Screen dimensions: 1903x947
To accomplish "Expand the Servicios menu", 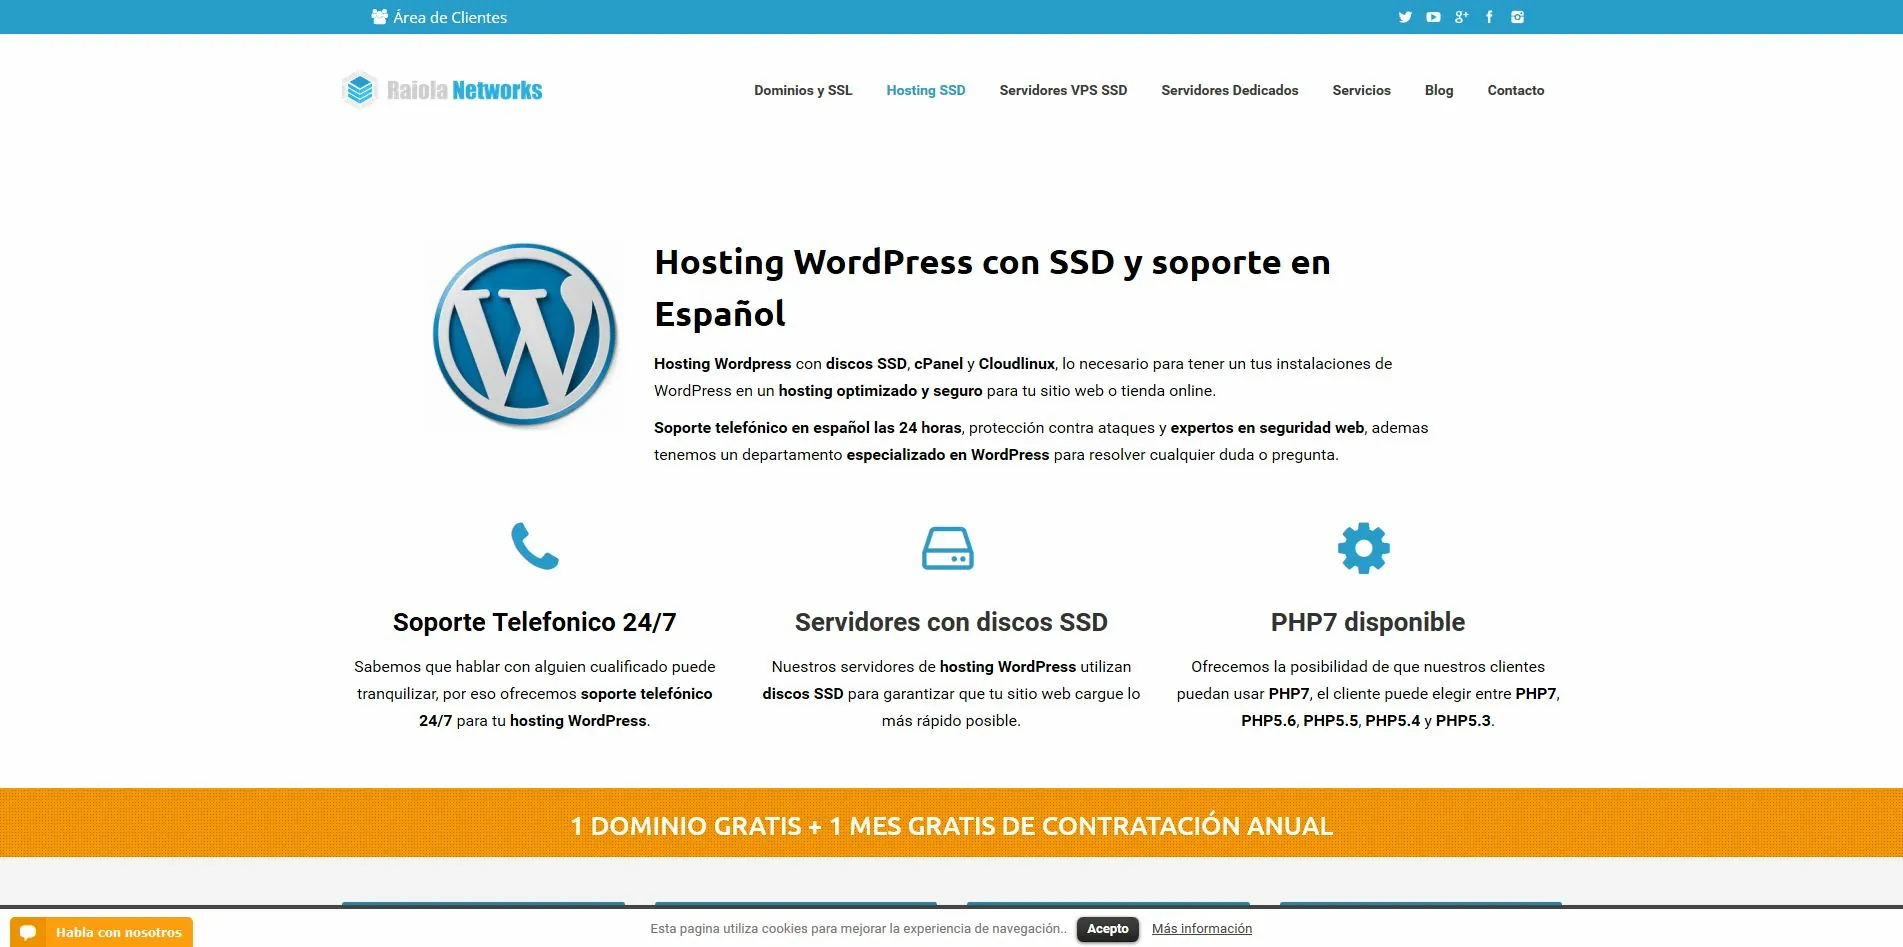I will tap(1361, 90).
